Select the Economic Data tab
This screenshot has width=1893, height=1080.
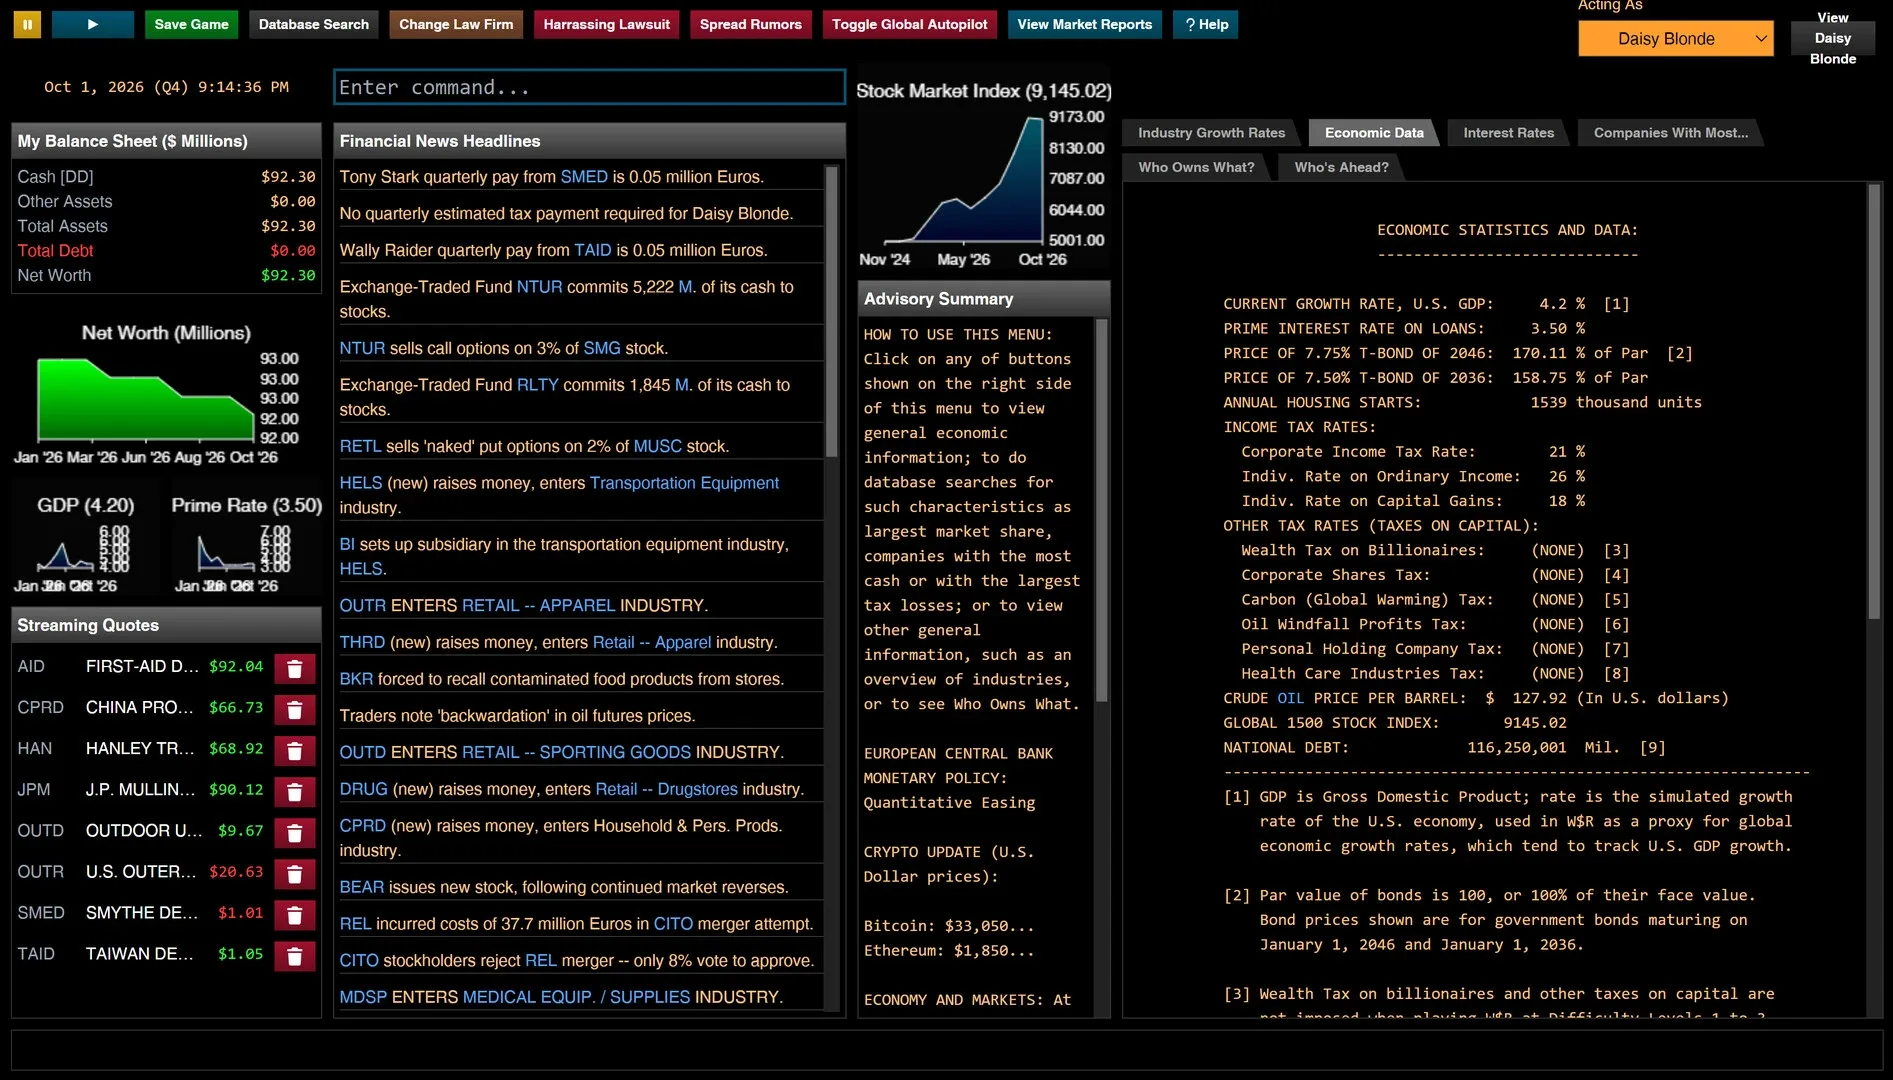[x=1374, y=133]
